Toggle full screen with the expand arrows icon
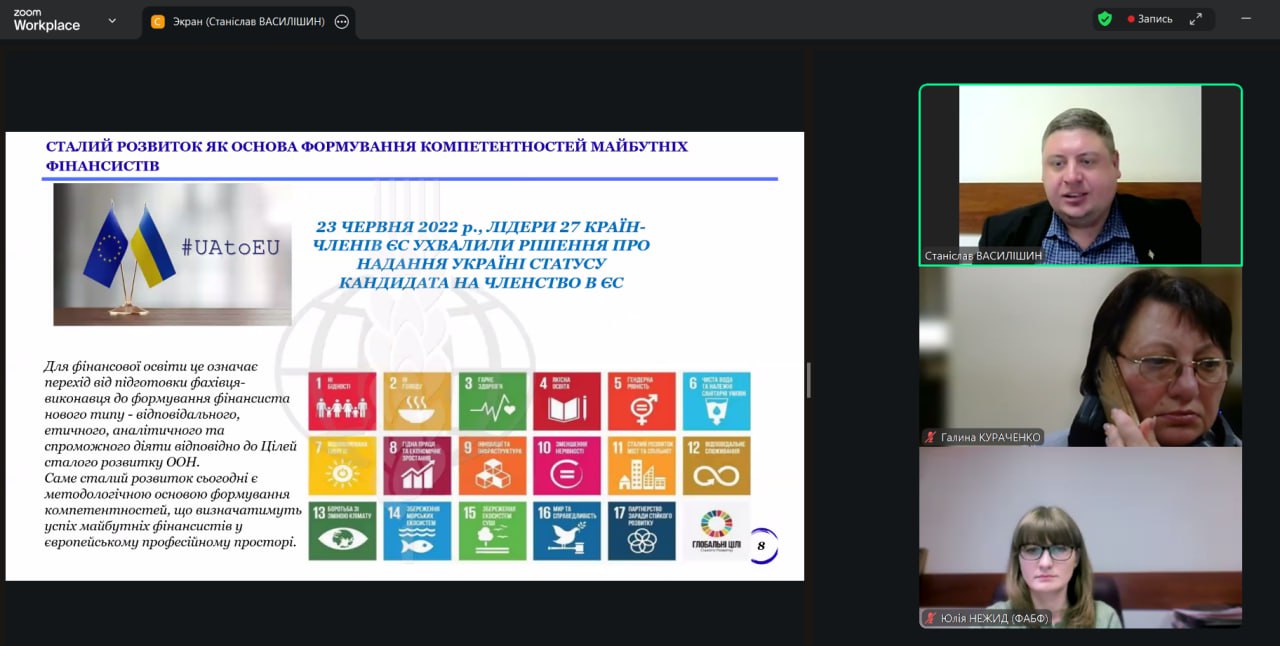1280x646 pixels. pos(1196,19)
